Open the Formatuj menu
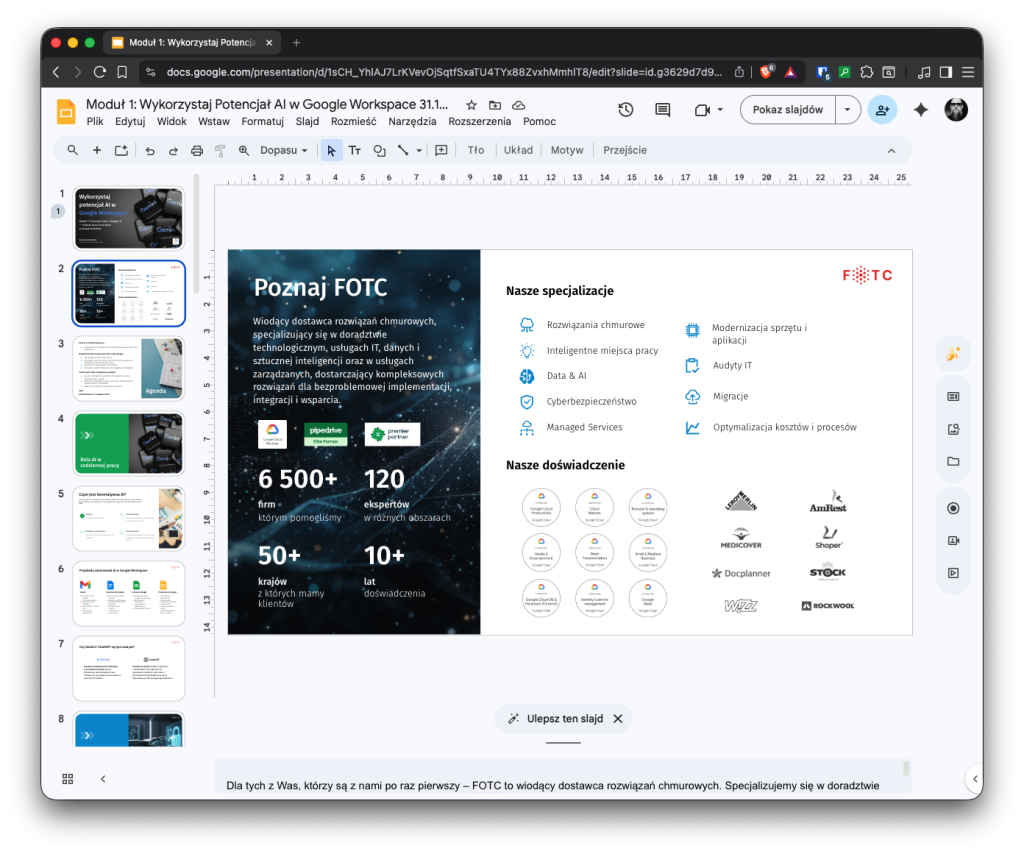The image size is (1024, 854). click(x=263, y=121)
